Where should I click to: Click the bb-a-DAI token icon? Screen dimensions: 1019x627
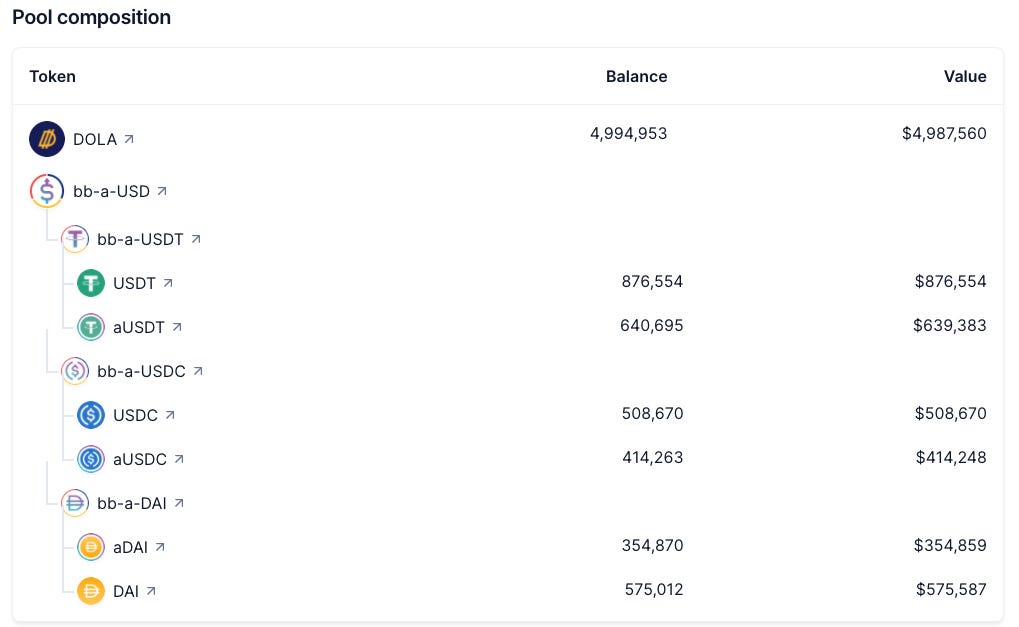(75, 503)
